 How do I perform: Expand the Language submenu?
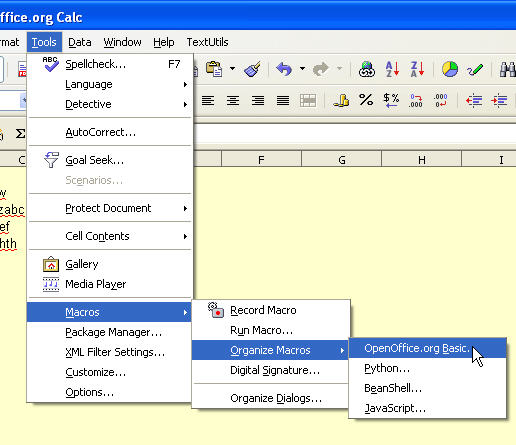coord(110,84)
